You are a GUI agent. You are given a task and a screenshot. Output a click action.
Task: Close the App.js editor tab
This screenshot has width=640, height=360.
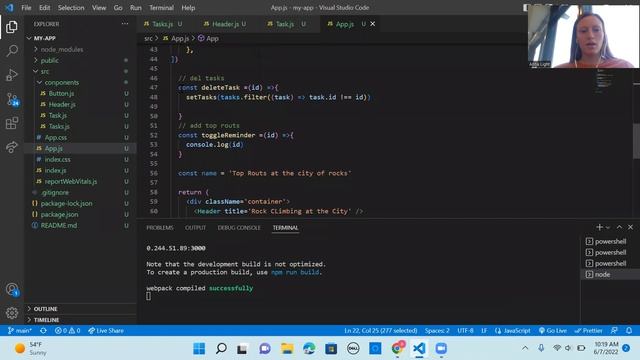(373, 24)
